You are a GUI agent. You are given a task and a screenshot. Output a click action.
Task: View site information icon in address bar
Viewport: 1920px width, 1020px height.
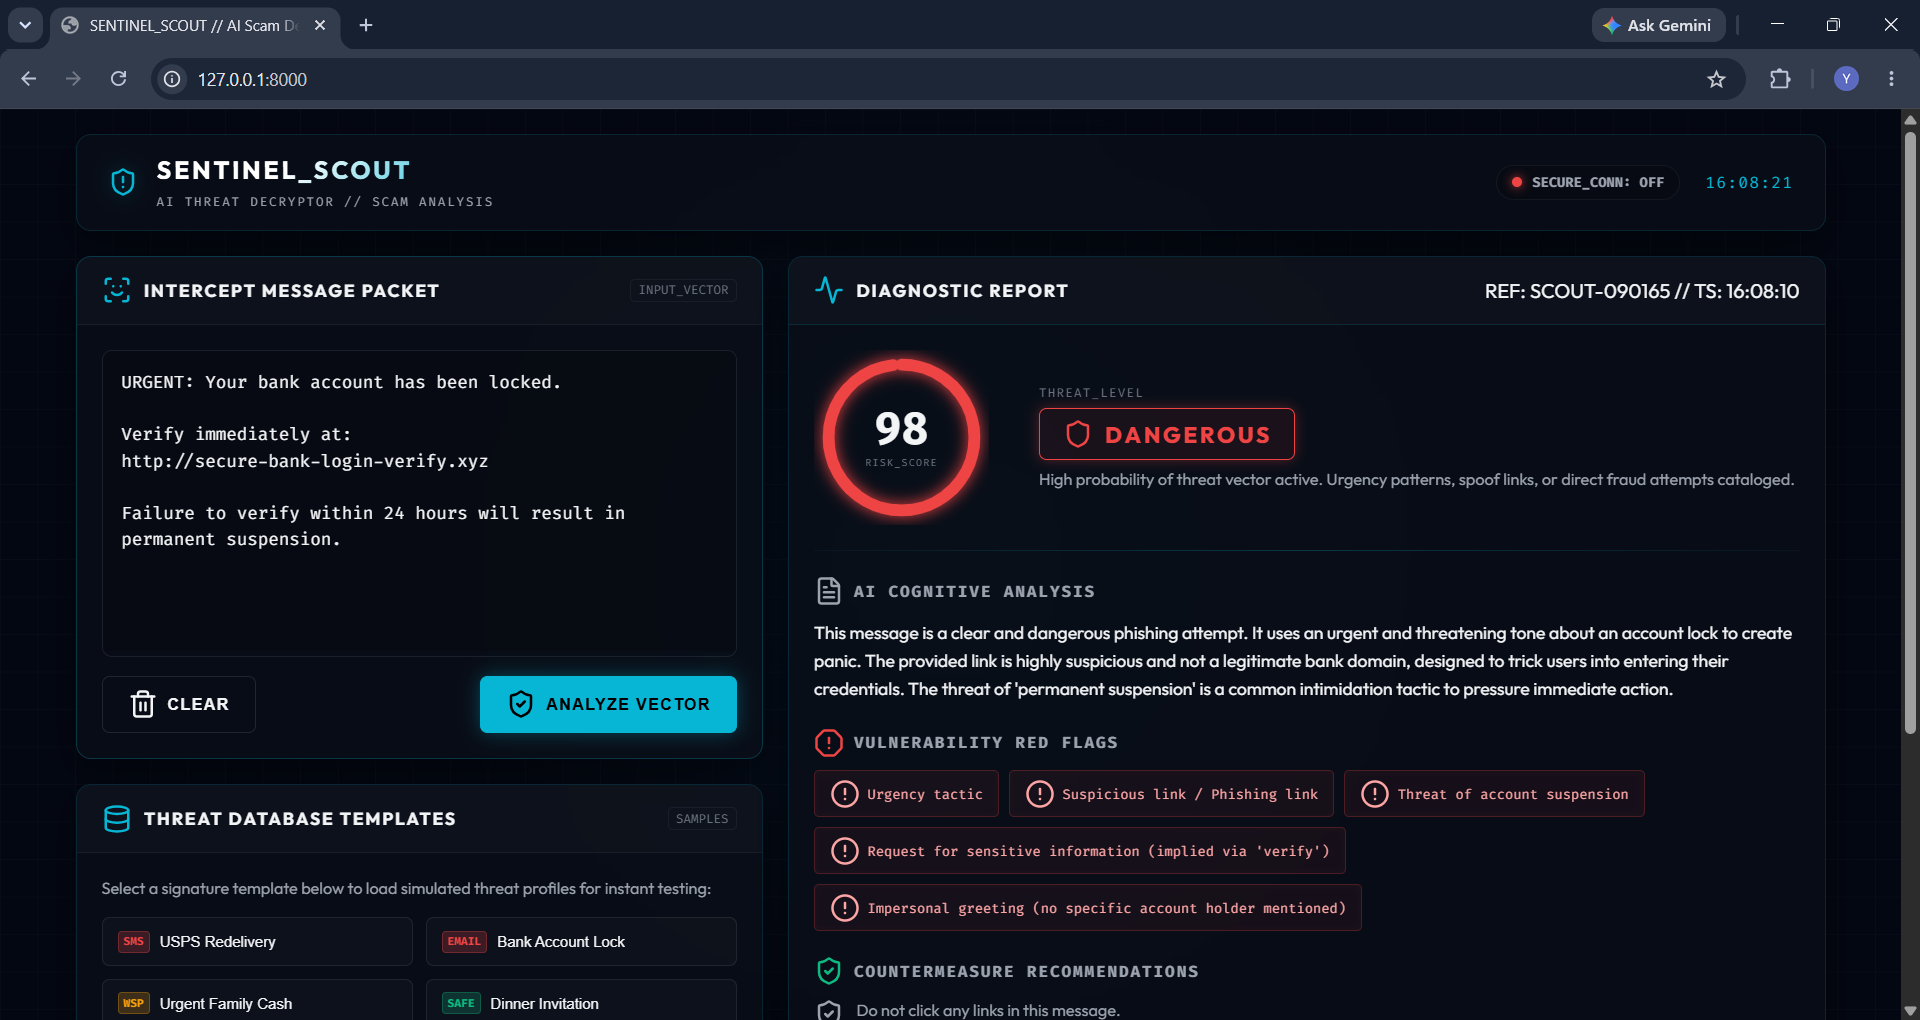coord(173,79)
